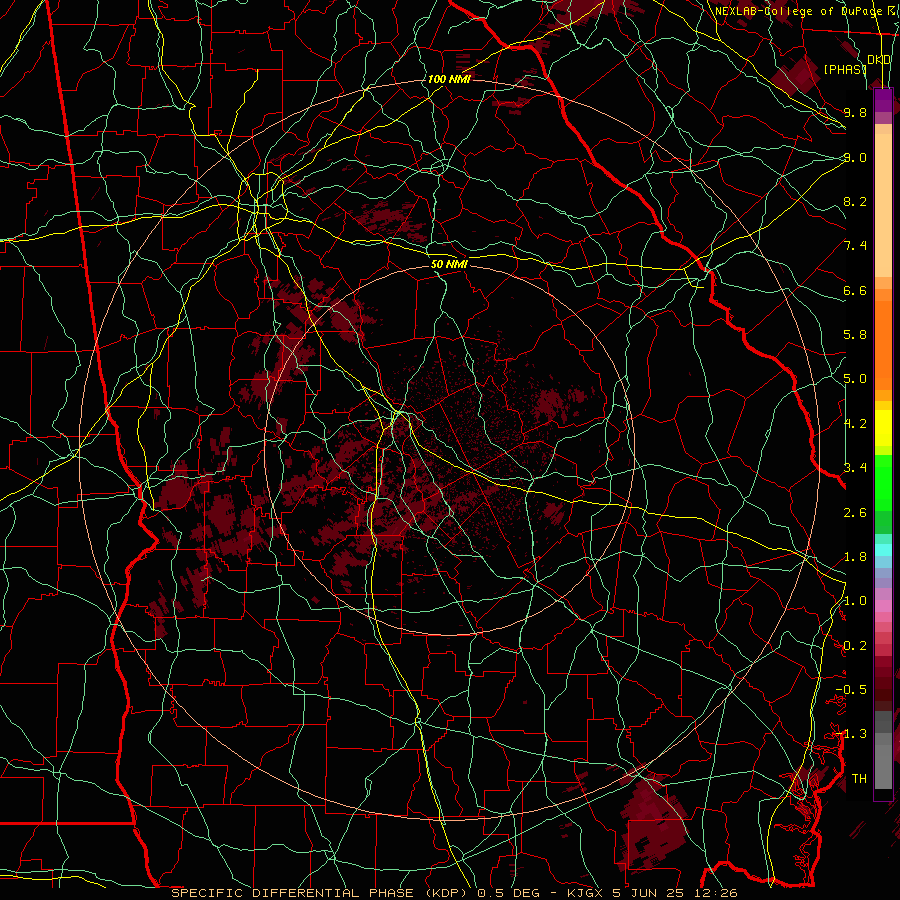Click the pink segment of the color bar
Screen dimensions: 900x900
tap(883, 606)
